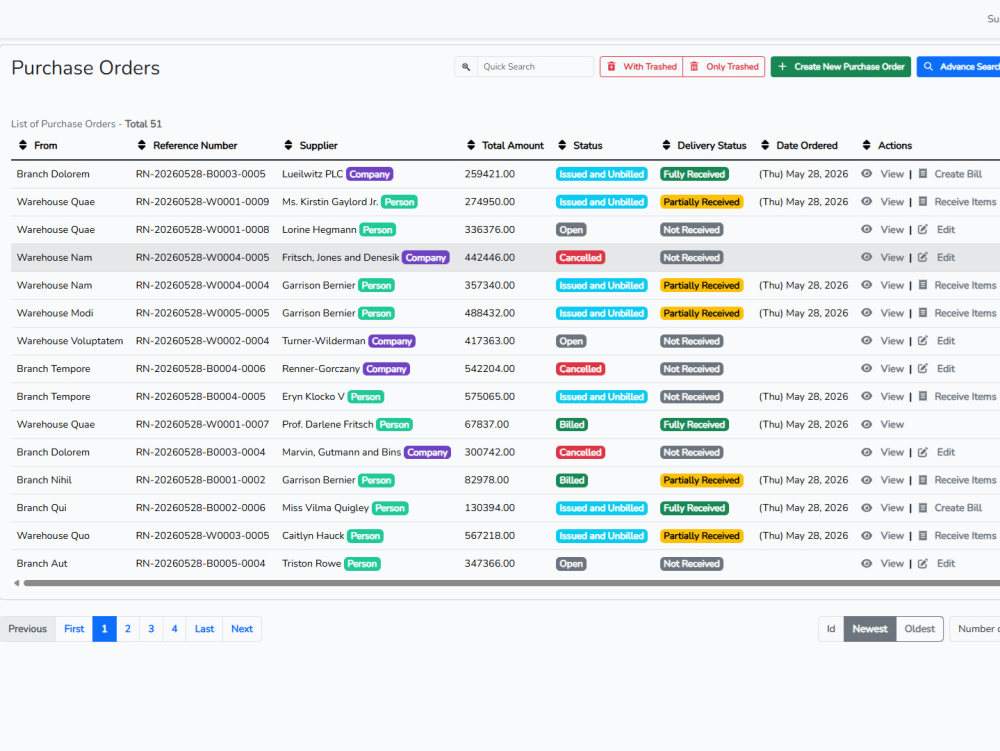The height and width of the screenshot is (751, 1000).
Task: Click reference RN-20260528-W0002-0004
Action: pos(202,341)
